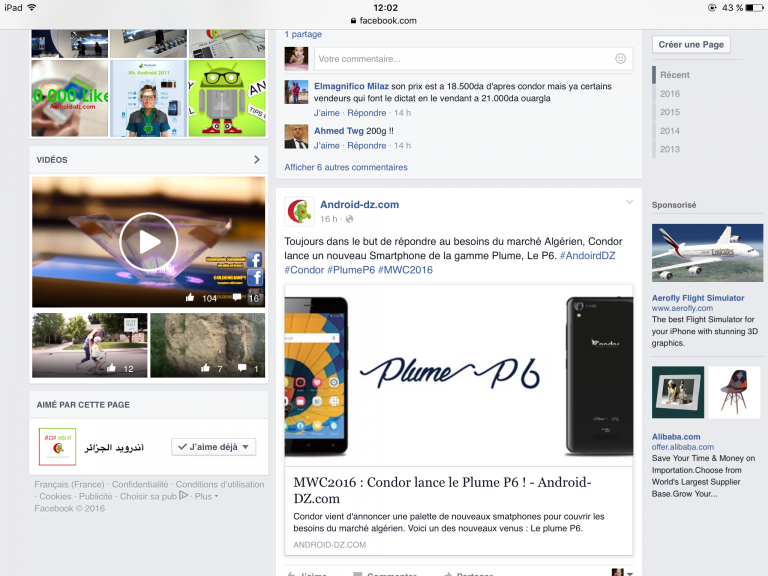The height and width of the screenshot is (576, 768).
Task: Click the #Condor hashtag
Action: point(304,270)
